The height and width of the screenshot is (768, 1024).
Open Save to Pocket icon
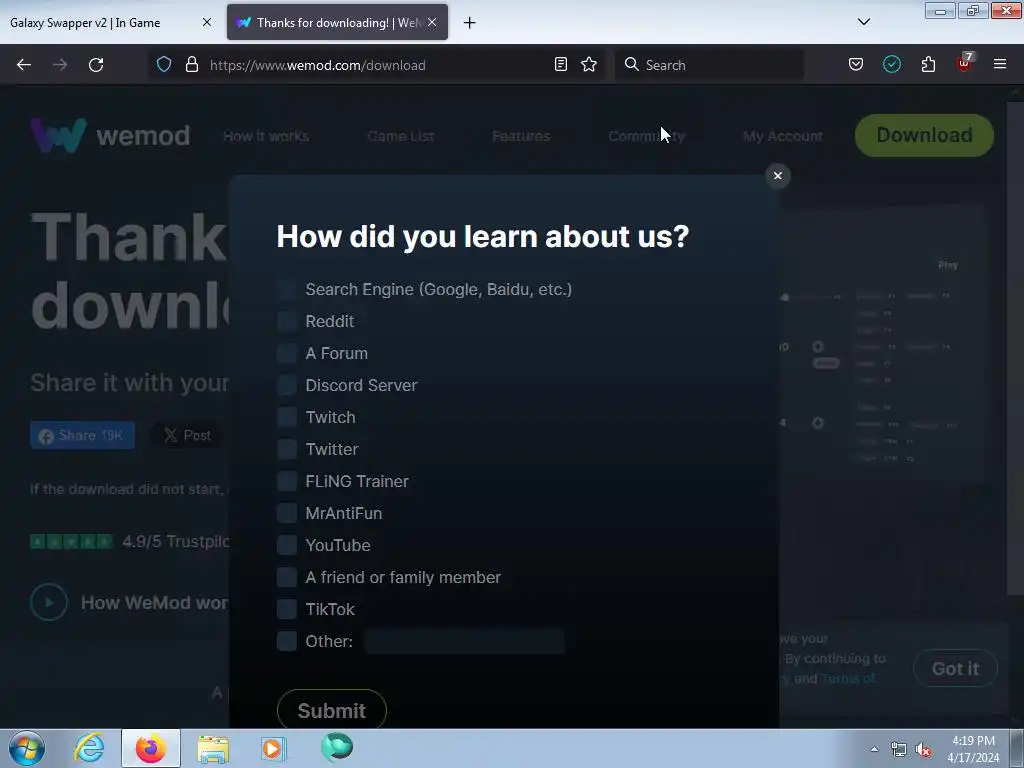click(x=856, y=65)
